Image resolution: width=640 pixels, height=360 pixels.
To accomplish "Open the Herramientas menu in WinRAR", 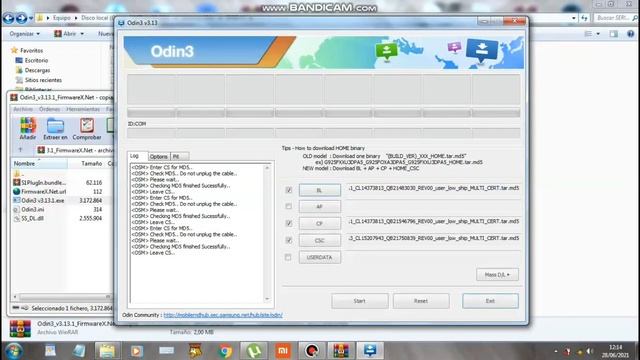I will click(x=83, y=109).
